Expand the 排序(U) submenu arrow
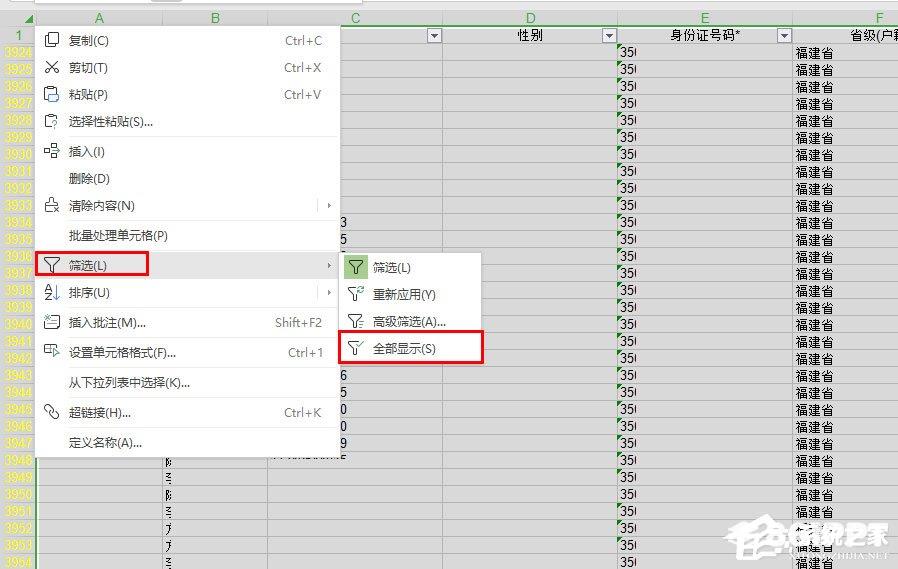The image size is (898, 569). click(329, 293)
